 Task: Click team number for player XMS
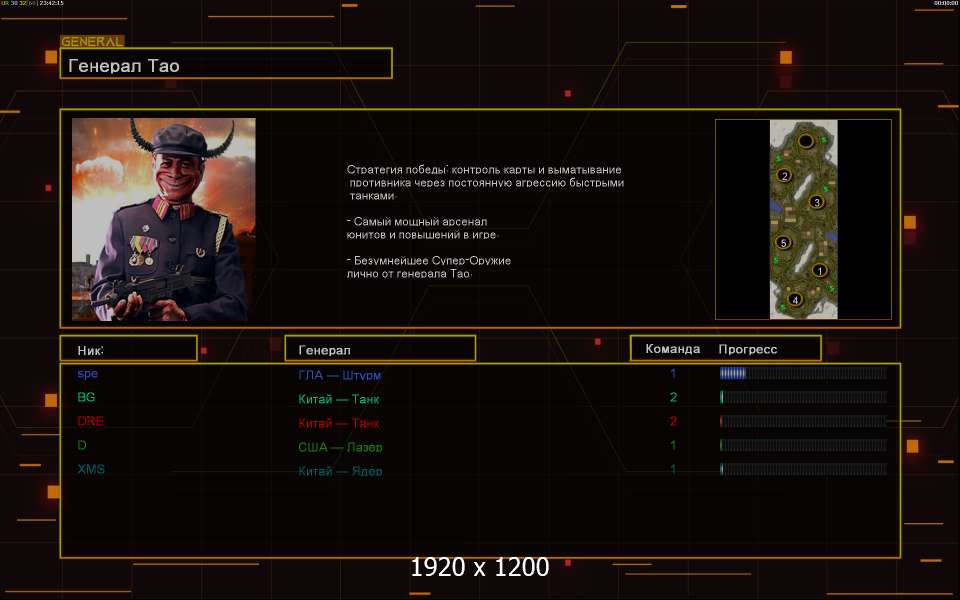[673, 470]
